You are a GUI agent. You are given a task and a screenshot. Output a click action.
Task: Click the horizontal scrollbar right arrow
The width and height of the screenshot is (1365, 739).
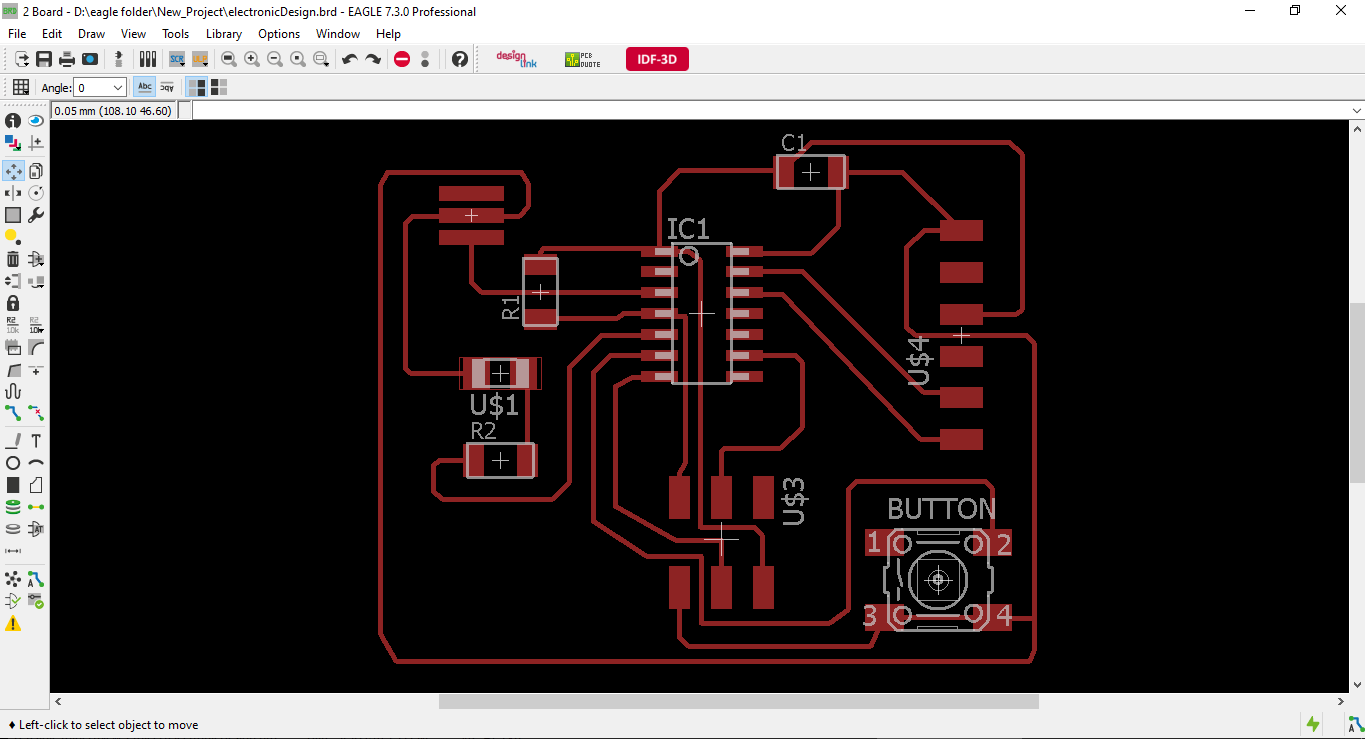pyautogui.click(x=1341, y=701)
